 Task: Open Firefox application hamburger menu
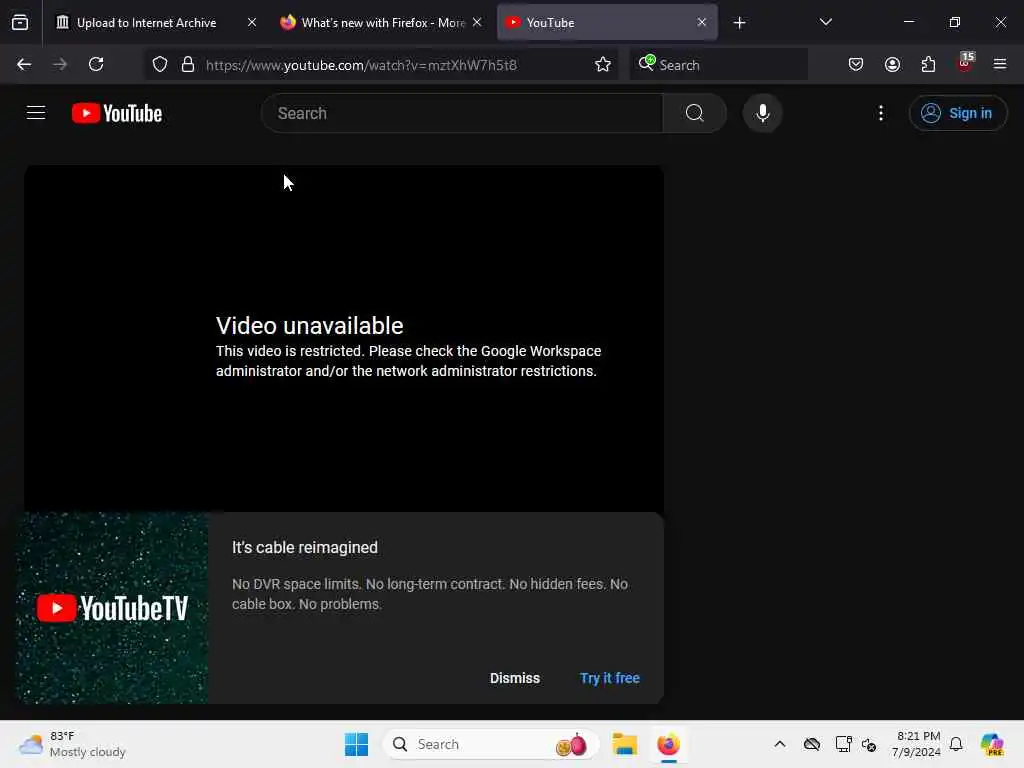[1000, 64]
